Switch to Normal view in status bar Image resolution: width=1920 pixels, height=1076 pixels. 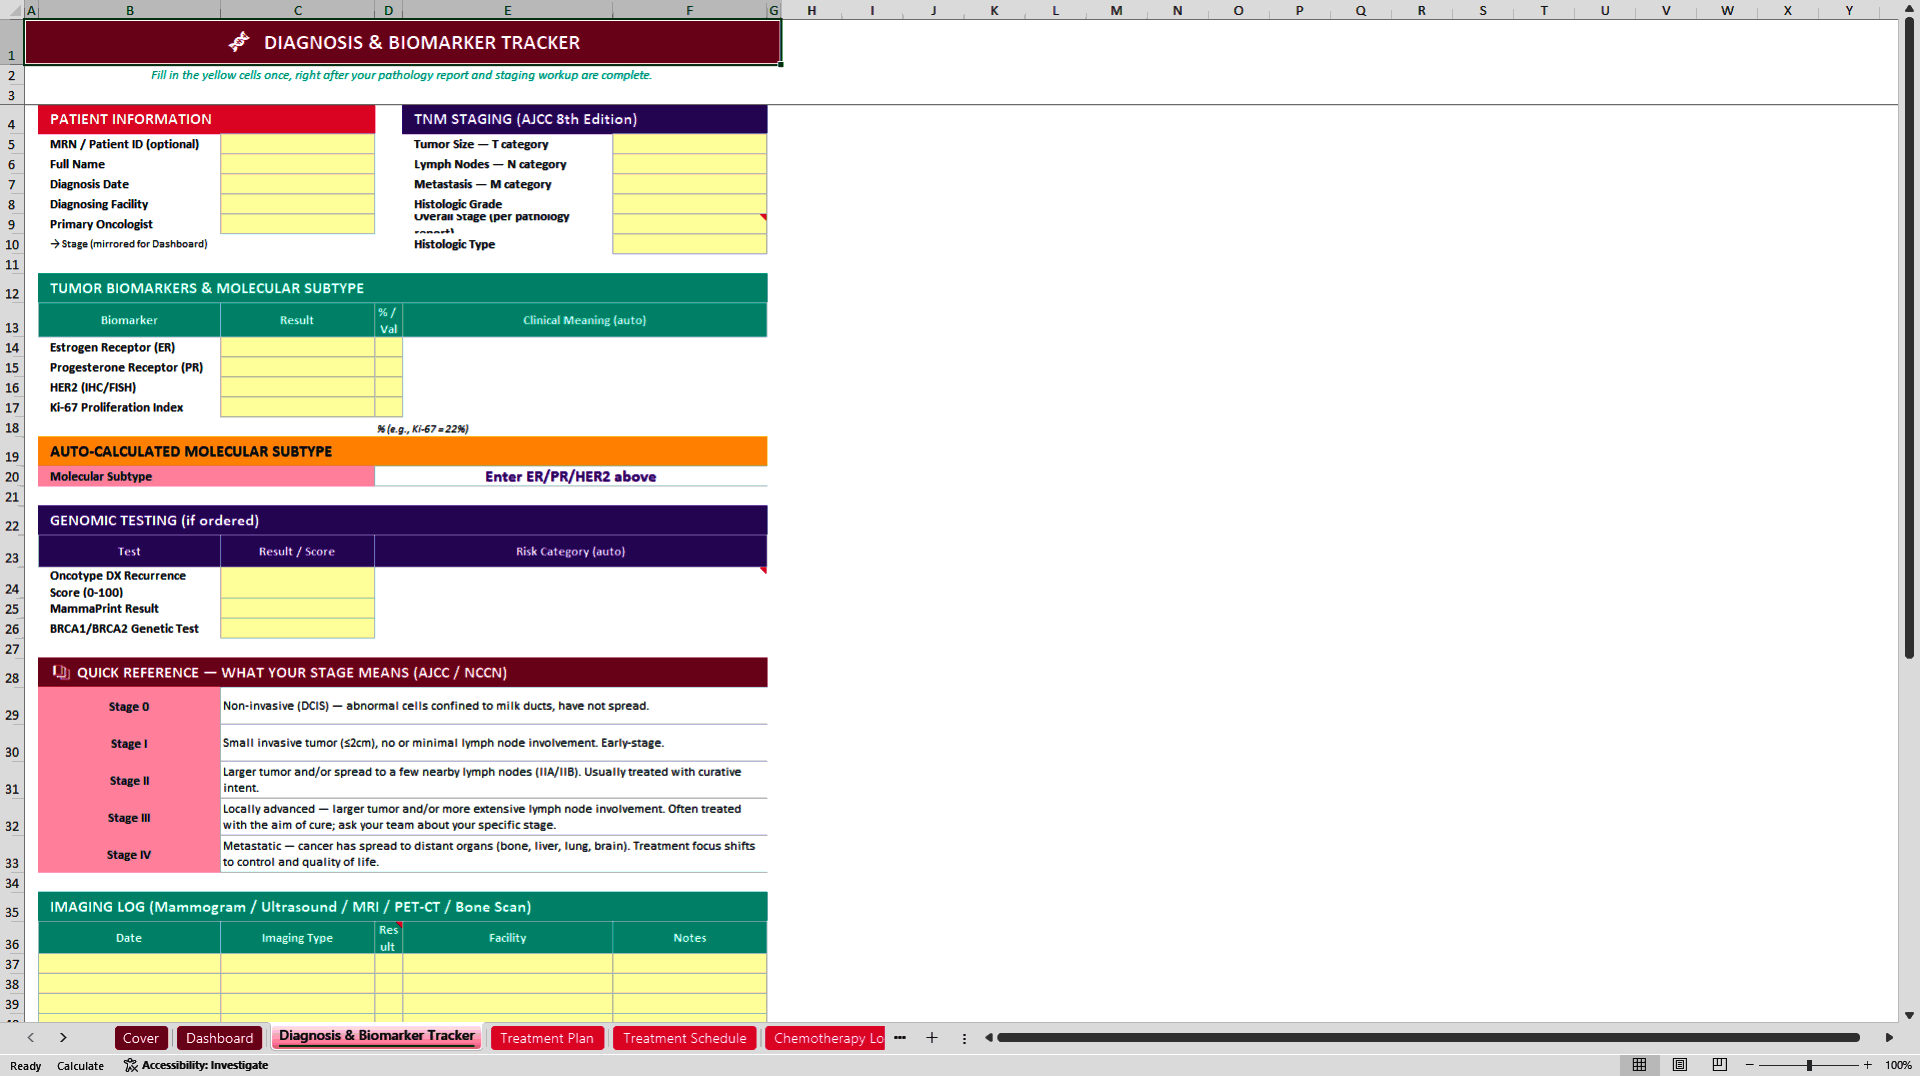coord(1639,1065)
